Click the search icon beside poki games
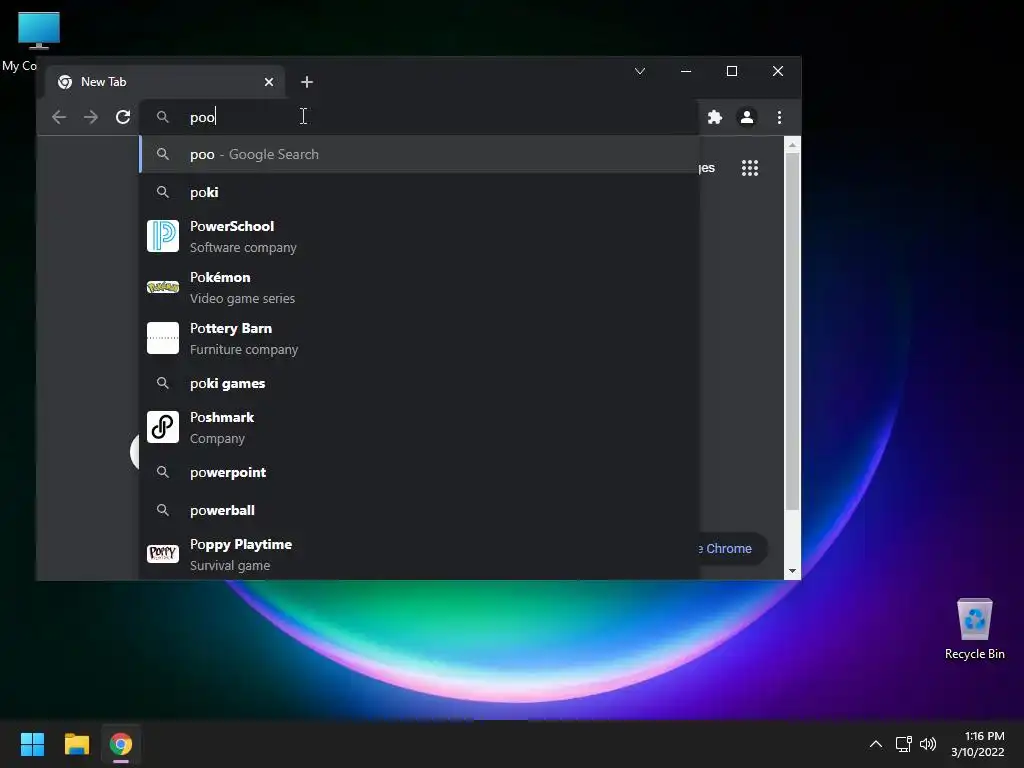This screenshot has width=1024, height=768. point(163,383)
